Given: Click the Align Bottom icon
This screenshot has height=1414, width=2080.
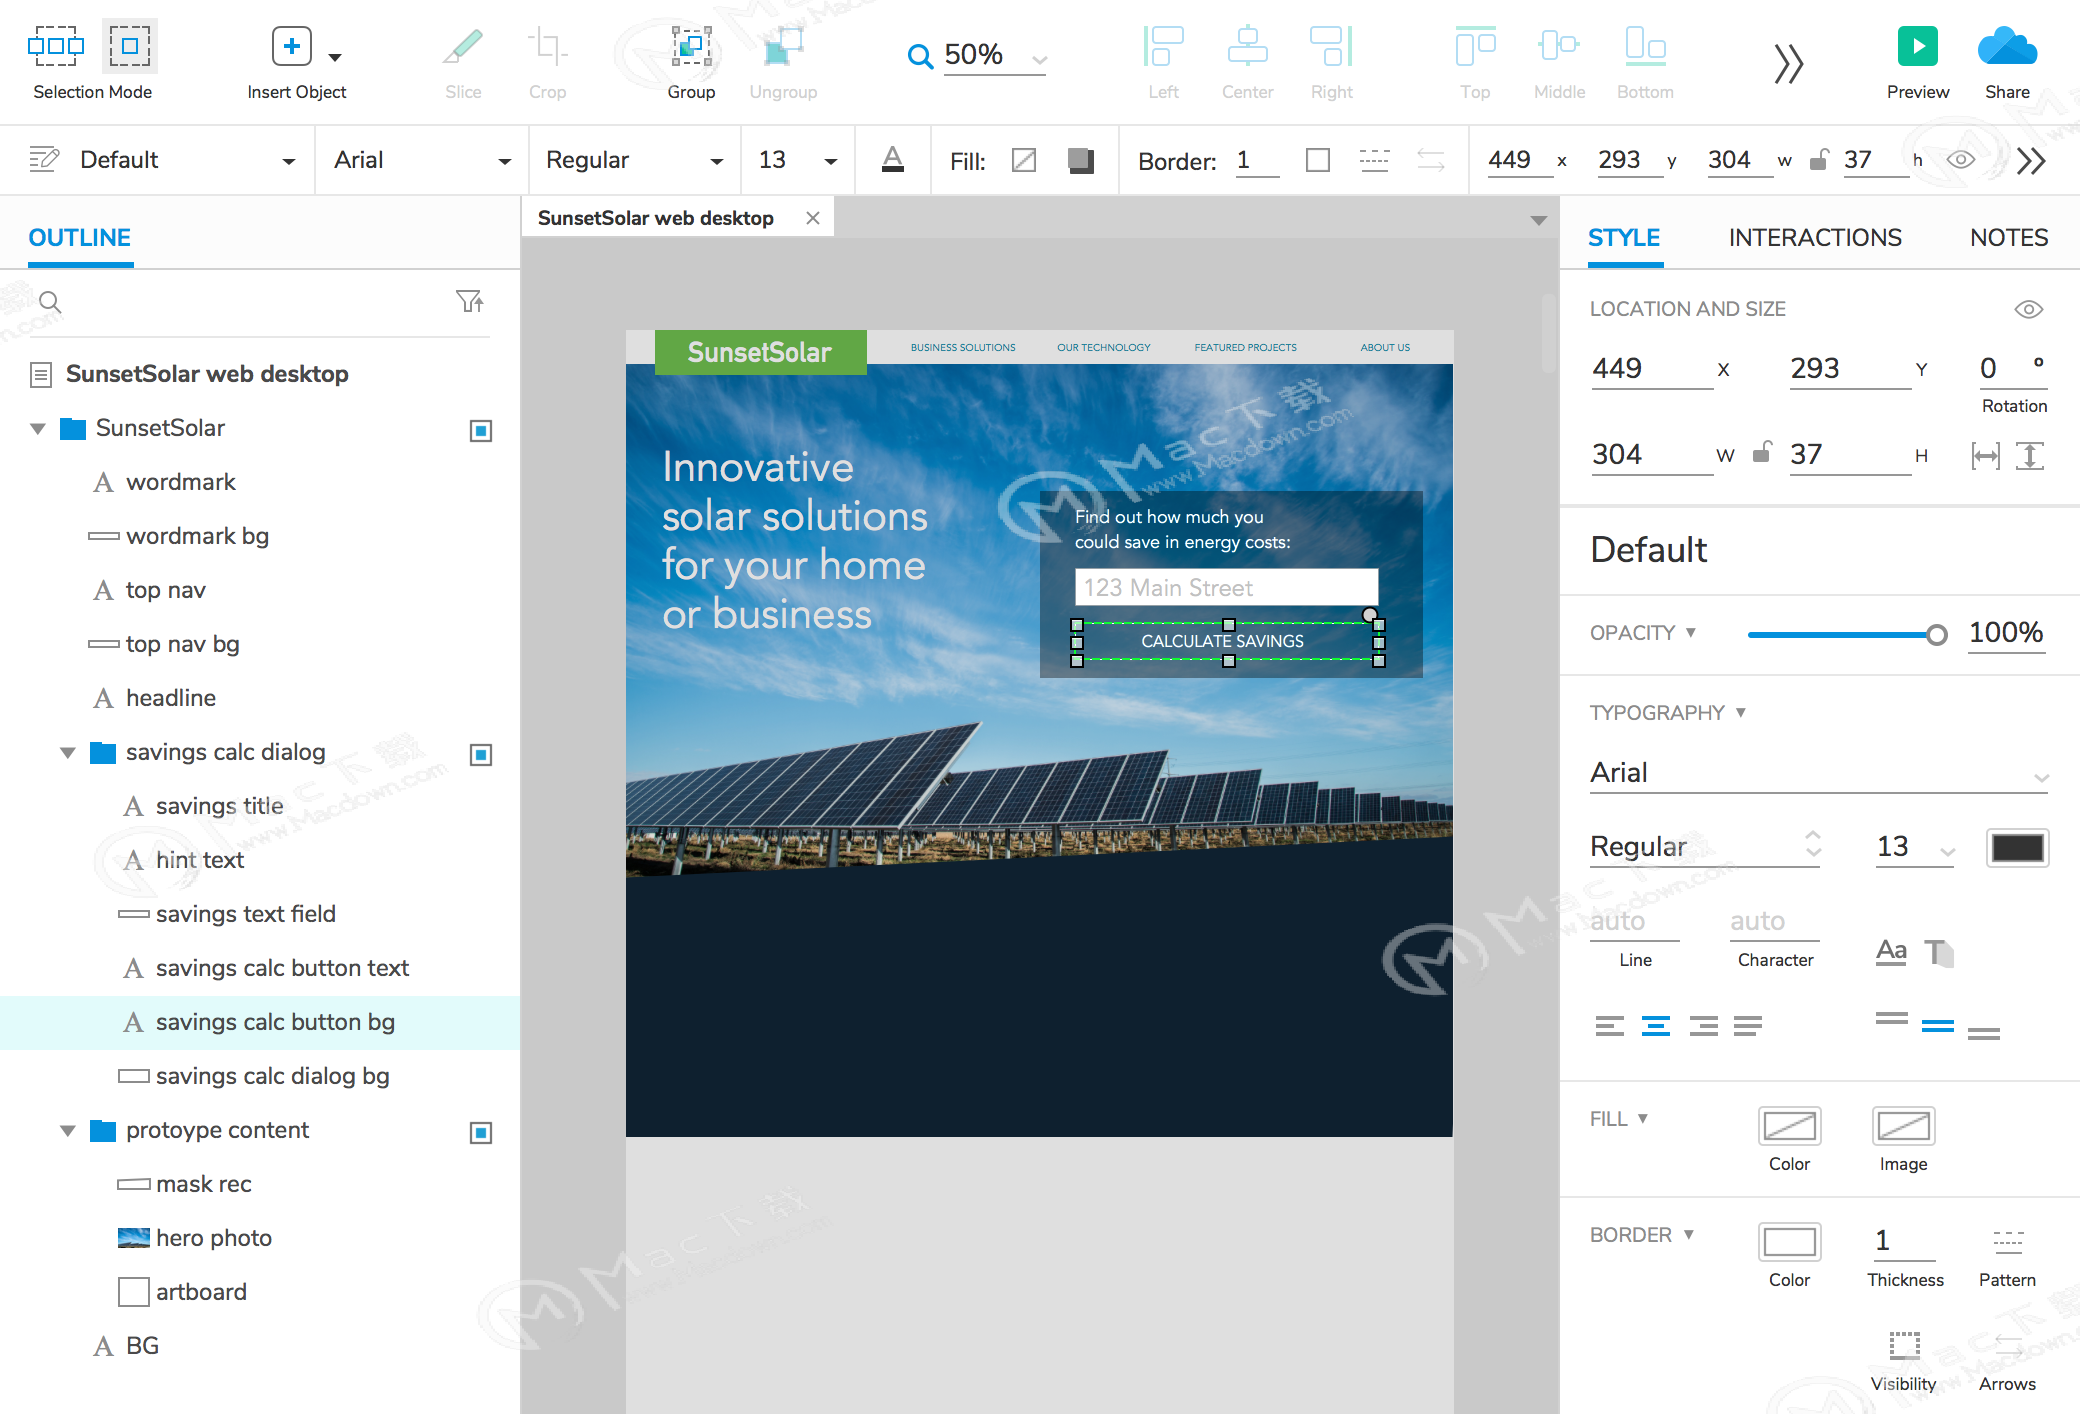Looking at the screenshot, I should [1645, 47].
